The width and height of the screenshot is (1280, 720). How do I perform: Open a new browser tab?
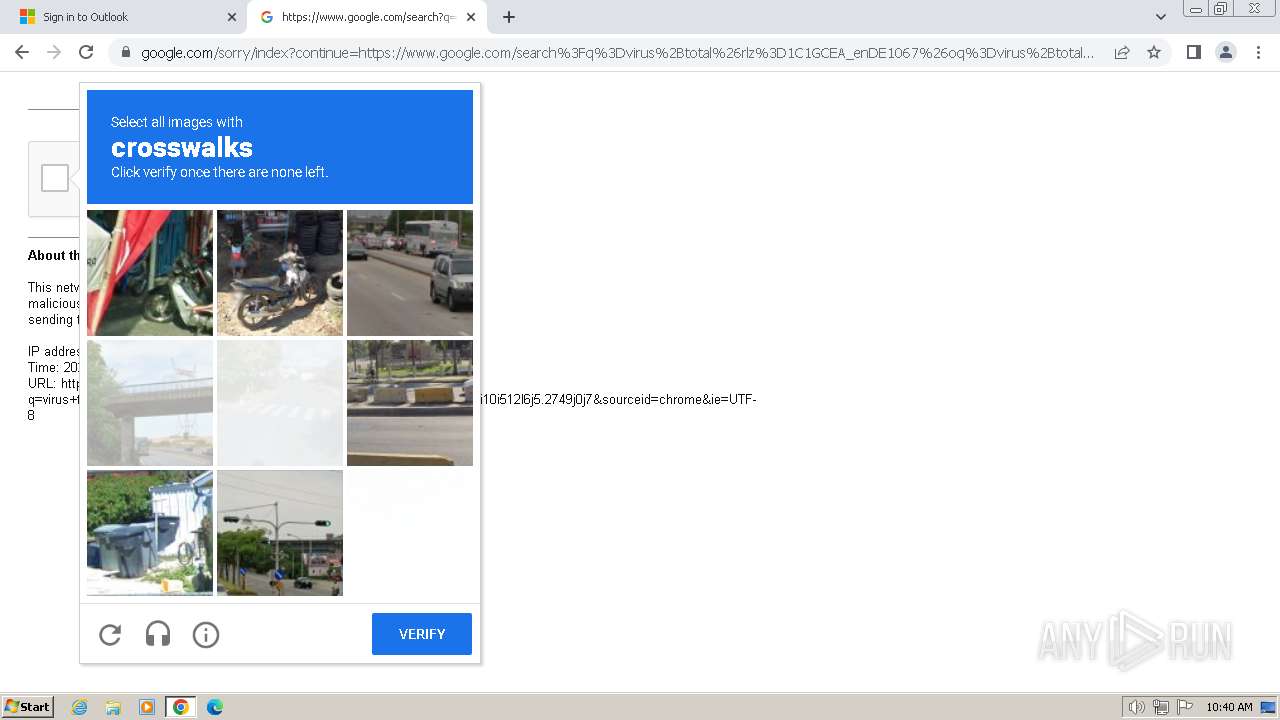[509, 17]
